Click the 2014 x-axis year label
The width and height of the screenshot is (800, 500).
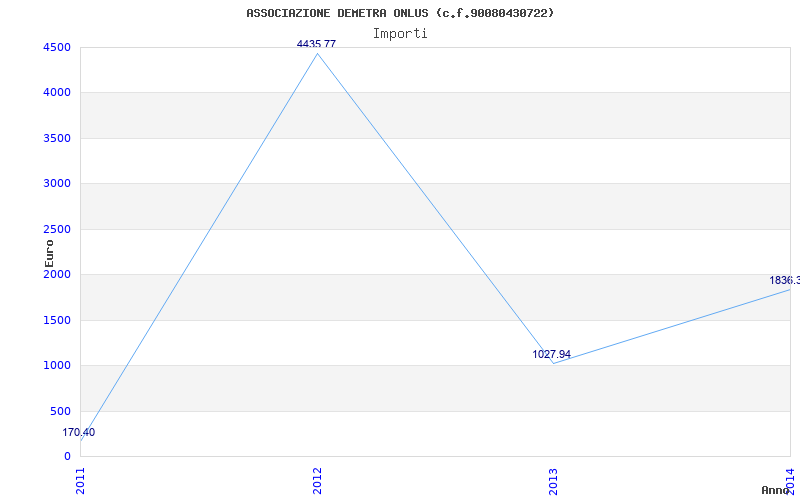pyautogui.click(x=790, y=481)
